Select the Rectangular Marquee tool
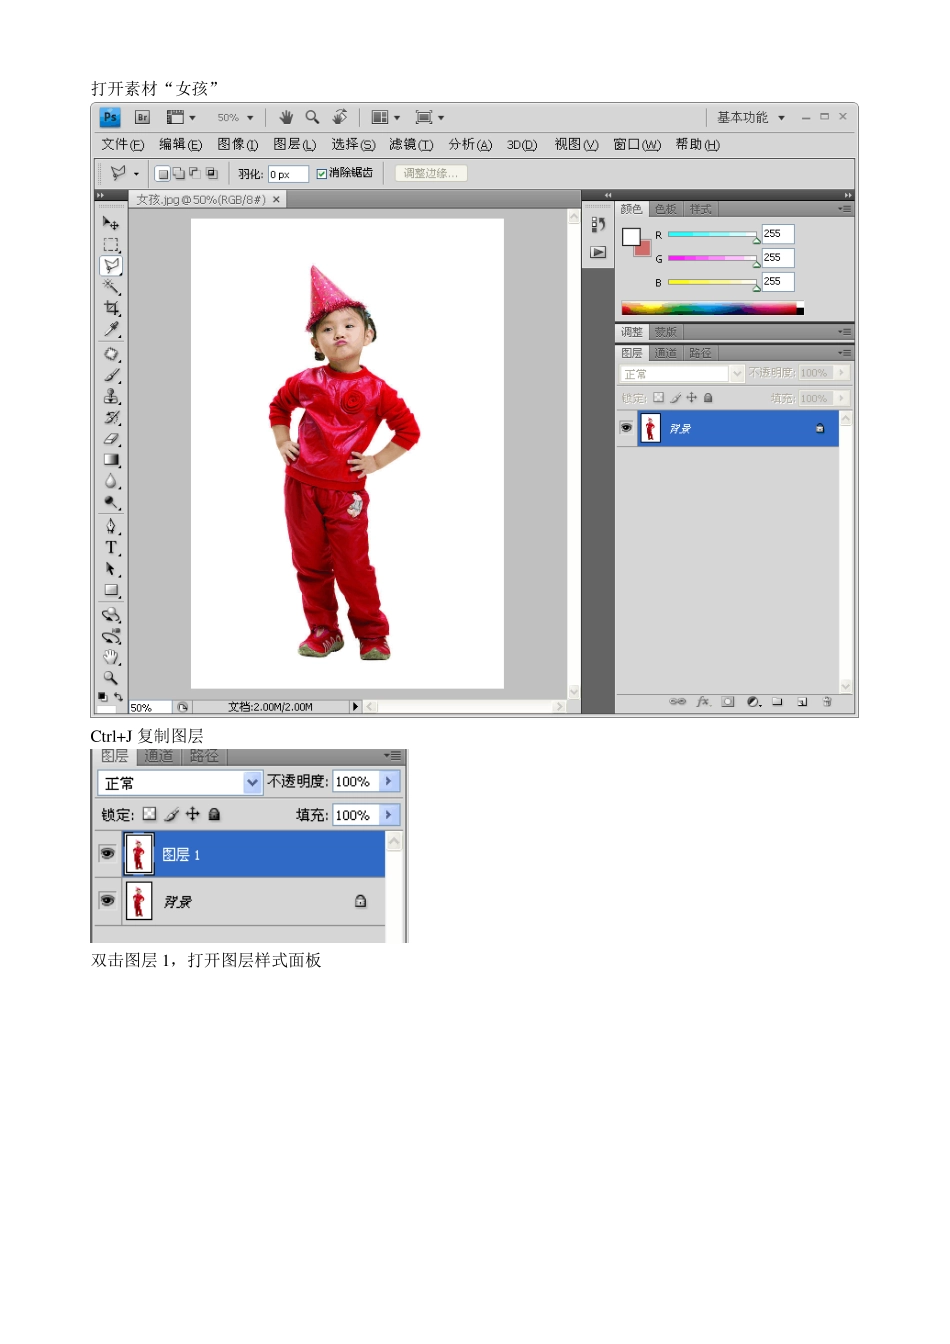 click(x=111, y=244)
